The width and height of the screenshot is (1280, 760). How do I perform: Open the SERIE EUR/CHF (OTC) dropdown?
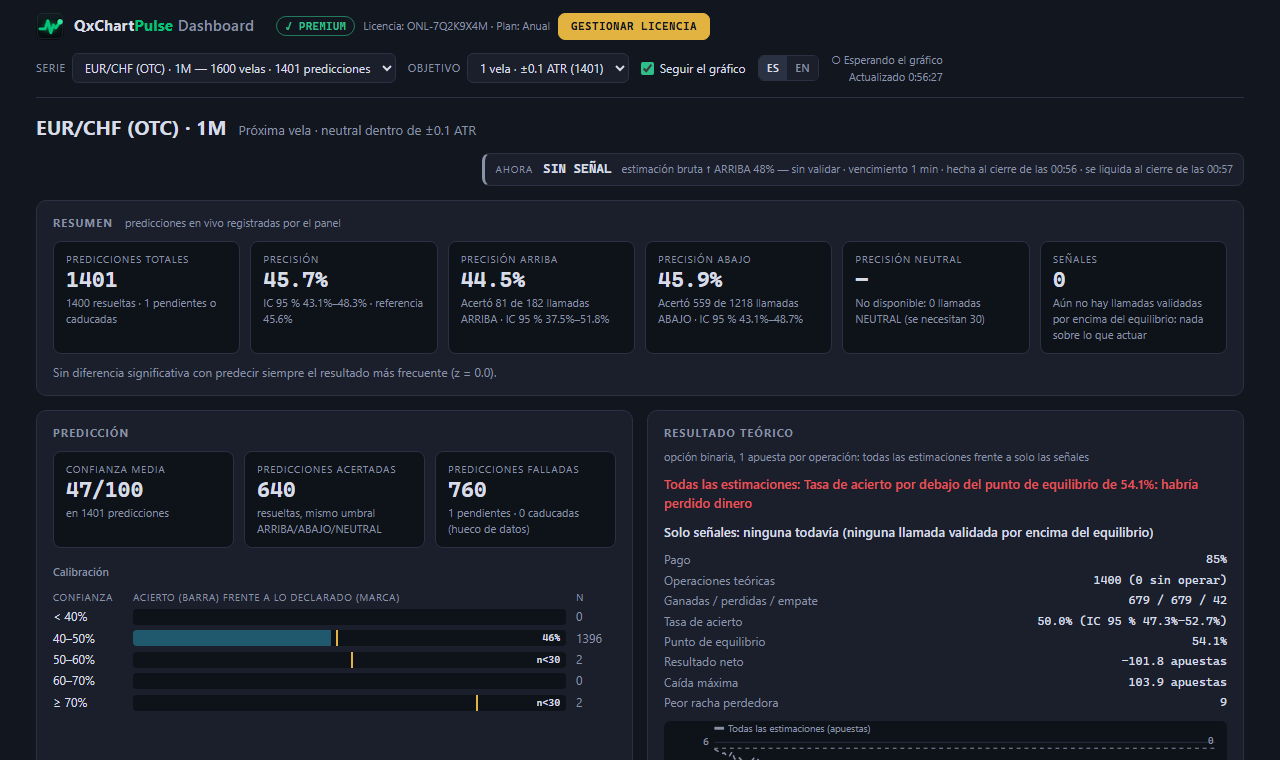[234, 68]
